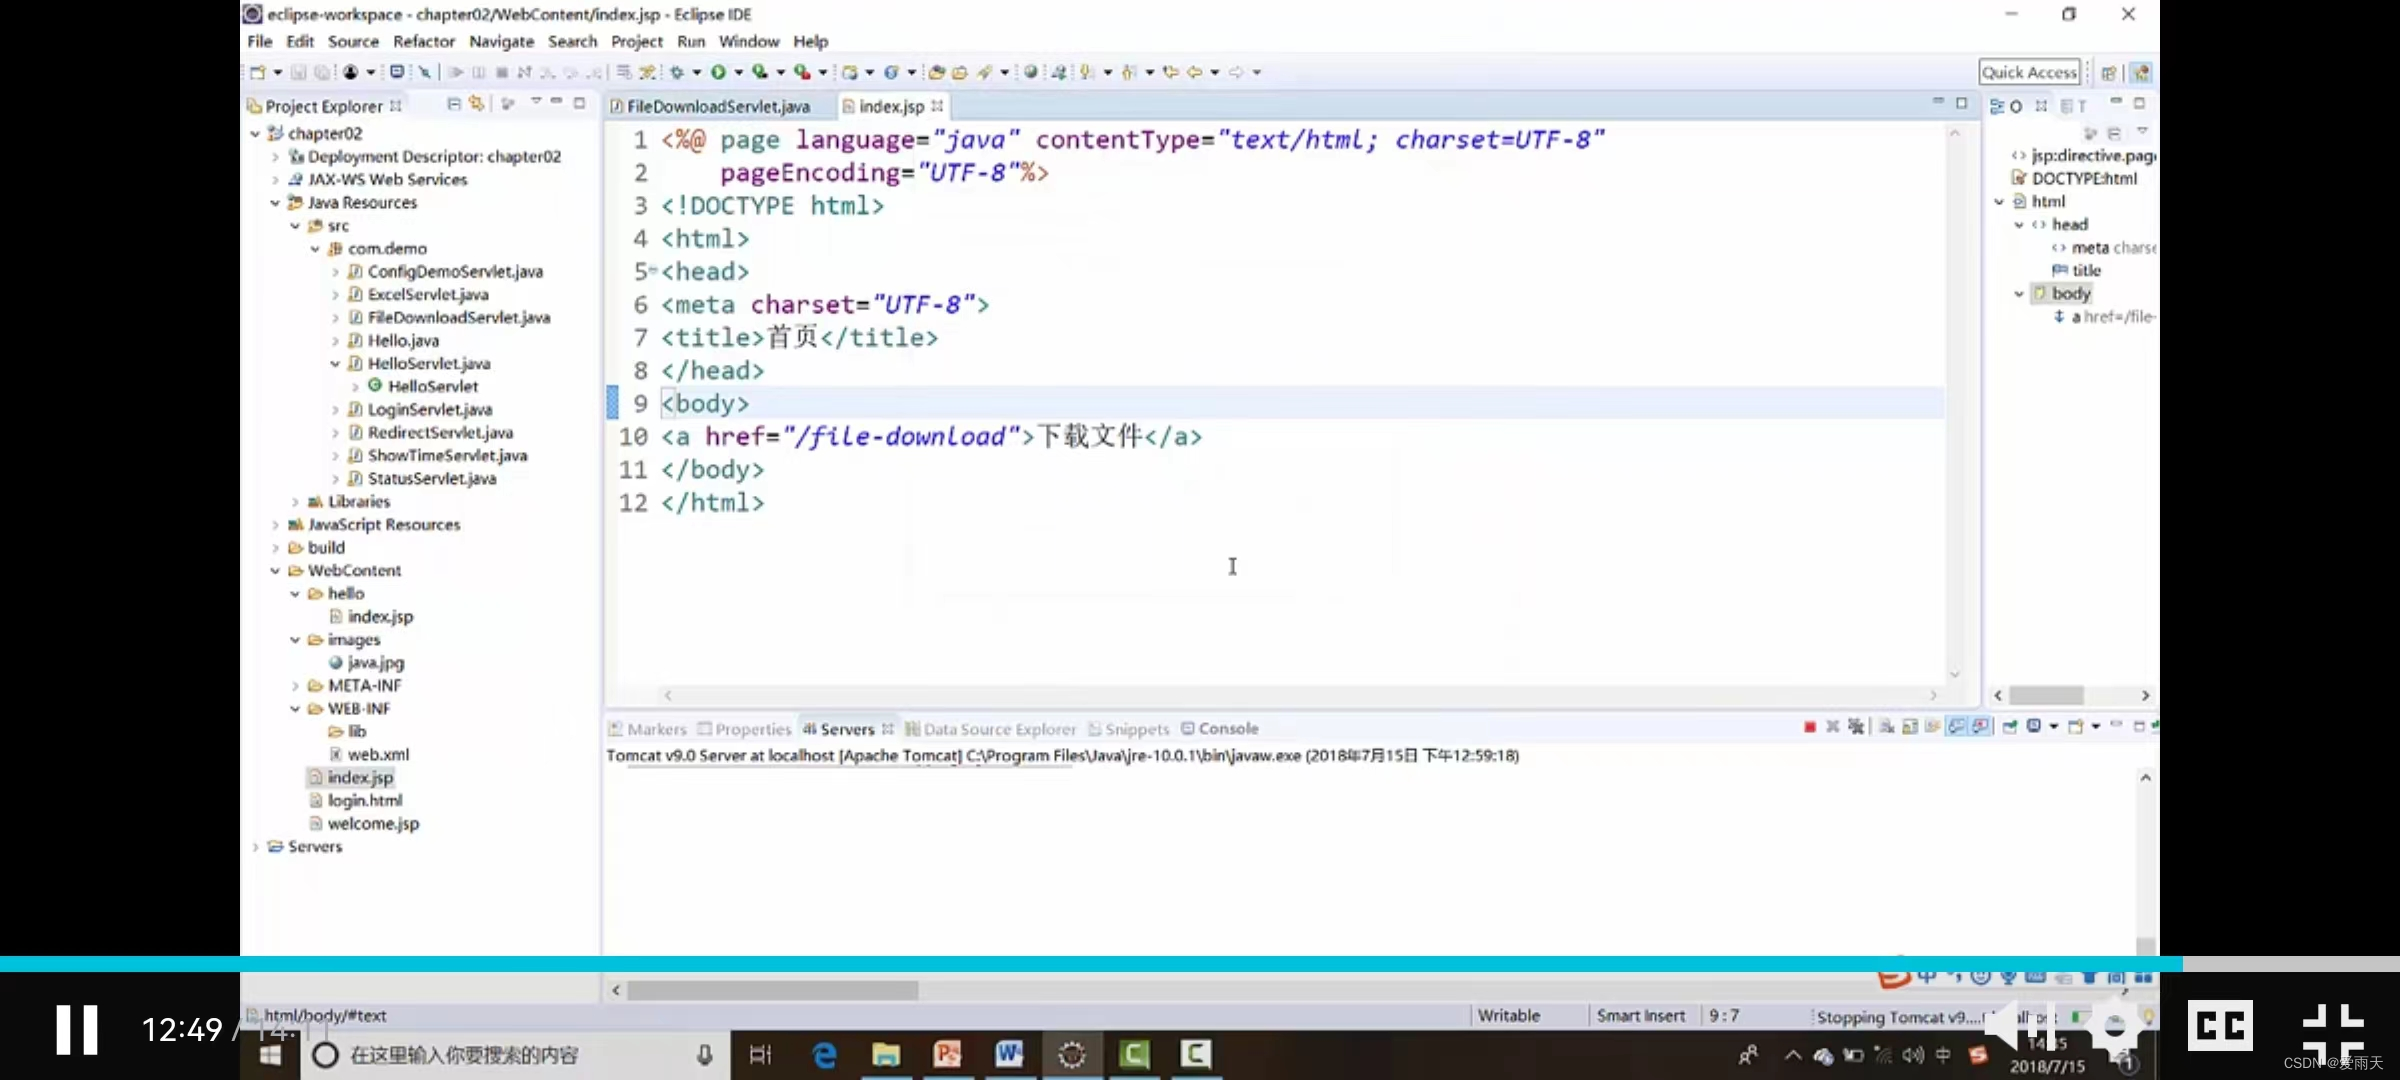Toggle Link with Editor in Project Explorer
This screenshot has height=1080, width=2400.
(x=477, y=104)
